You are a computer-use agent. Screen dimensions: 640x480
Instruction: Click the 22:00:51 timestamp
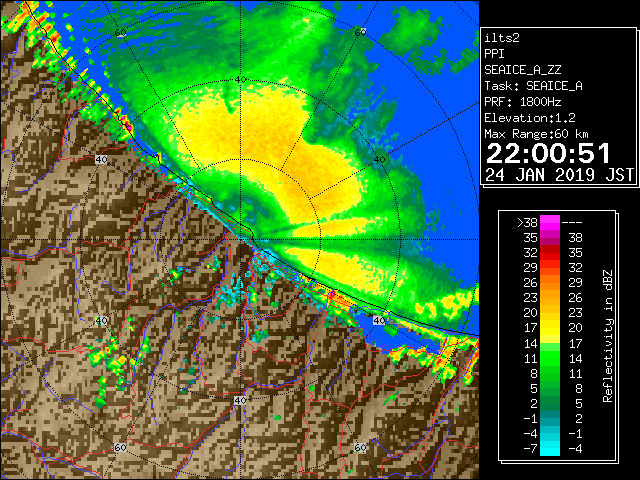click(x=548, y=153)
